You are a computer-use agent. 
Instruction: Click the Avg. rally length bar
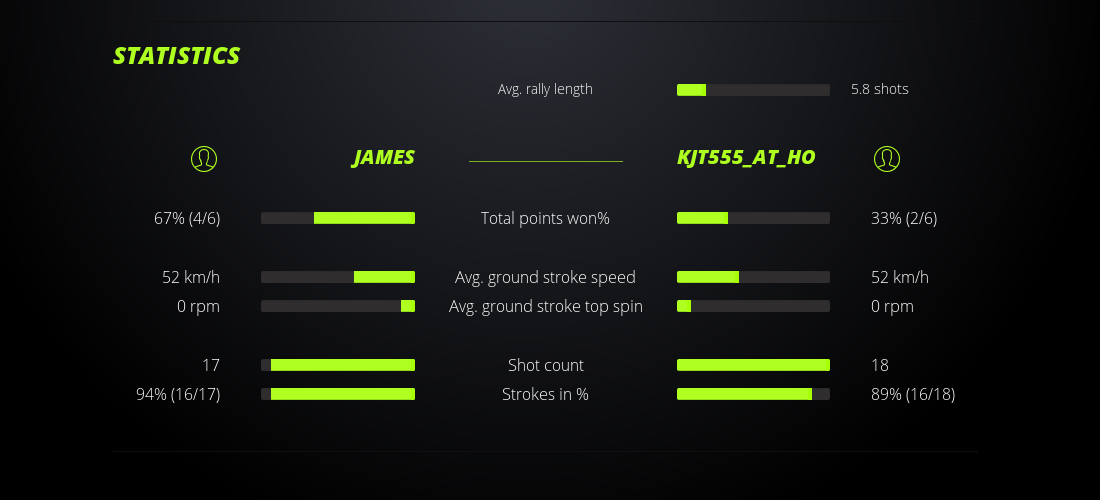click(x=753, y=90)
